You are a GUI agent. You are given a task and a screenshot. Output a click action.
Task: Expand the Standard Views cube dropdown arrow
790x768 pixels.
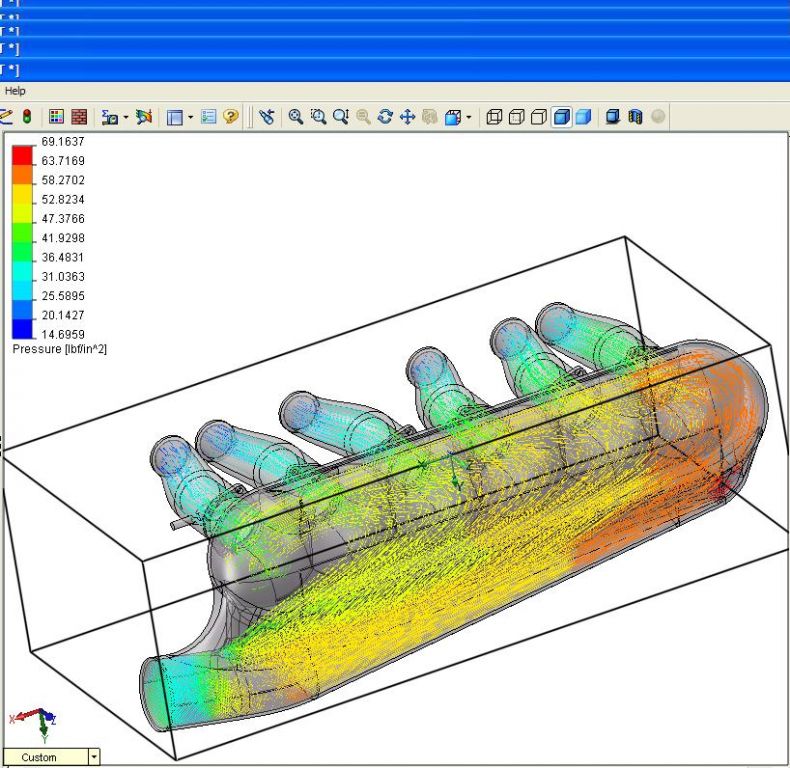[469, 118]
